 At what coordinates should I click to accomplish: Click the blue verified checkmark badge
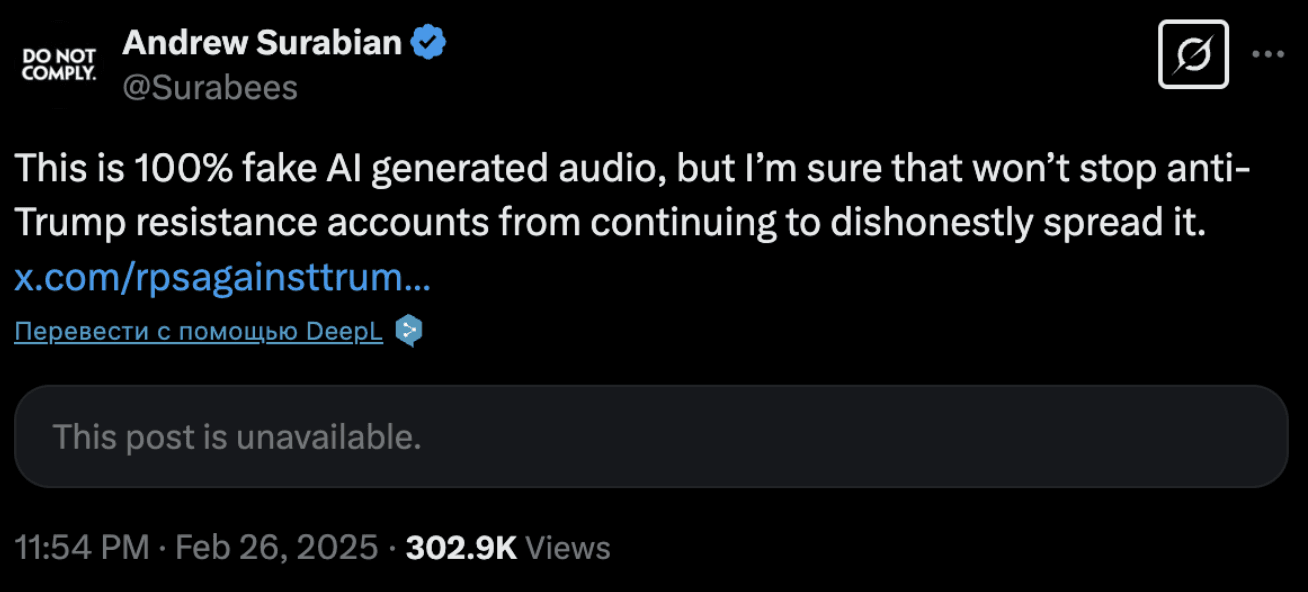[429, 42]
